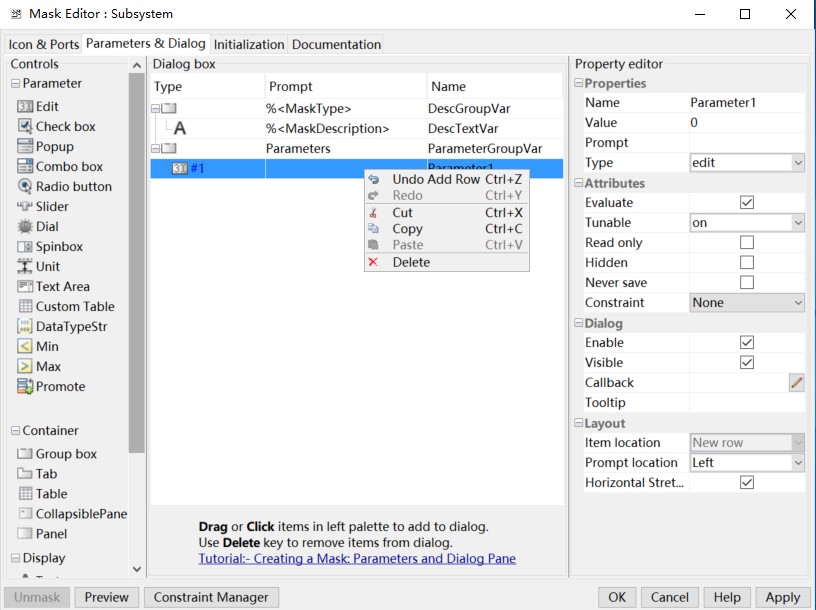The image size is (816, 610).
Task: Click the Cancel button
Action: coord(669,597)
